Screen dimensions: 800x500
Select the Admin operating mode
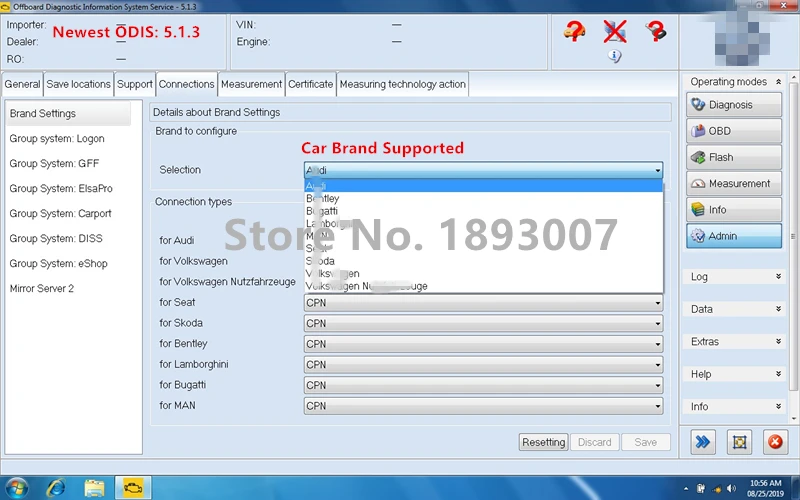[733, 236]
